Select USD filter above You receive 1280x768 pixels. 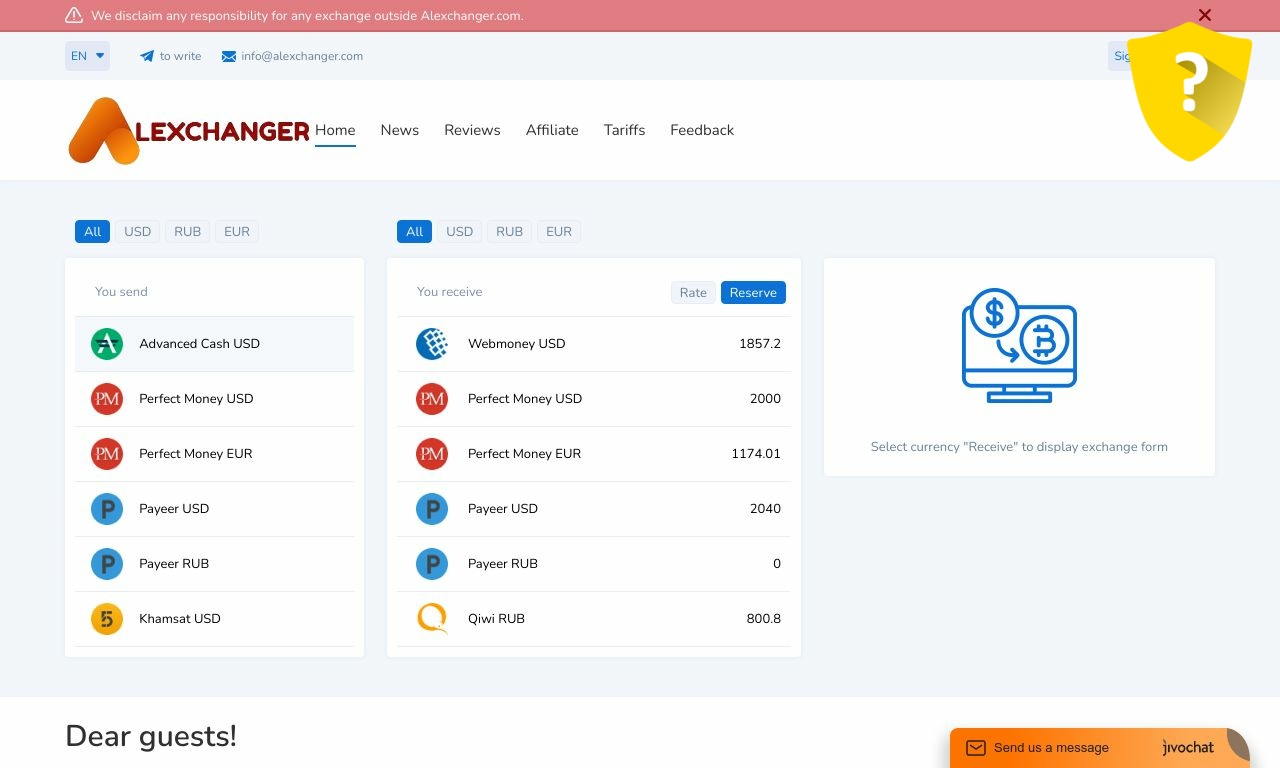pyautogui.click(x=460, y=232)
